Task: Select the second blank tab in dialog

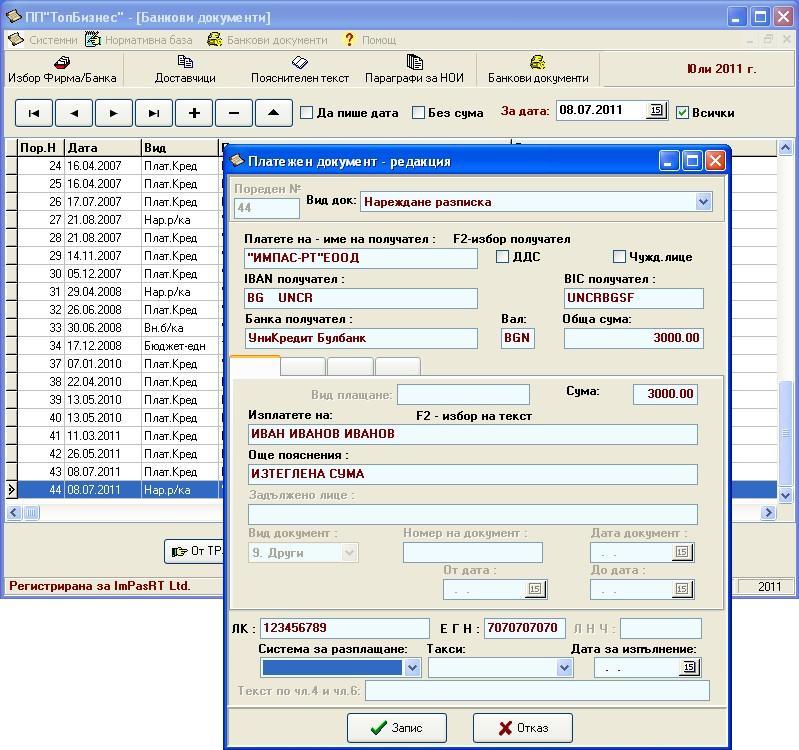Action: pyautogui.click(x=303, y=366)
